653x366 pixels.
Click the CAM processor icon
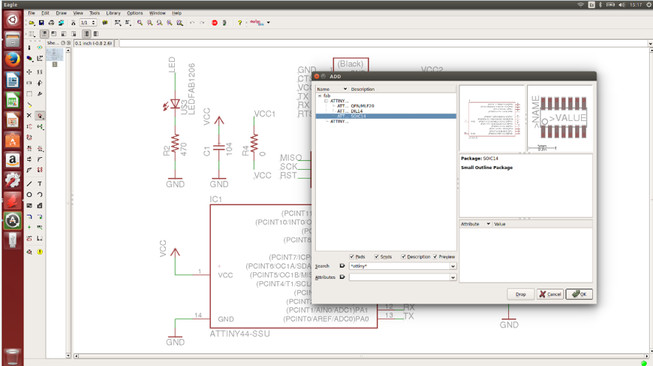click(x=61, y=22)
